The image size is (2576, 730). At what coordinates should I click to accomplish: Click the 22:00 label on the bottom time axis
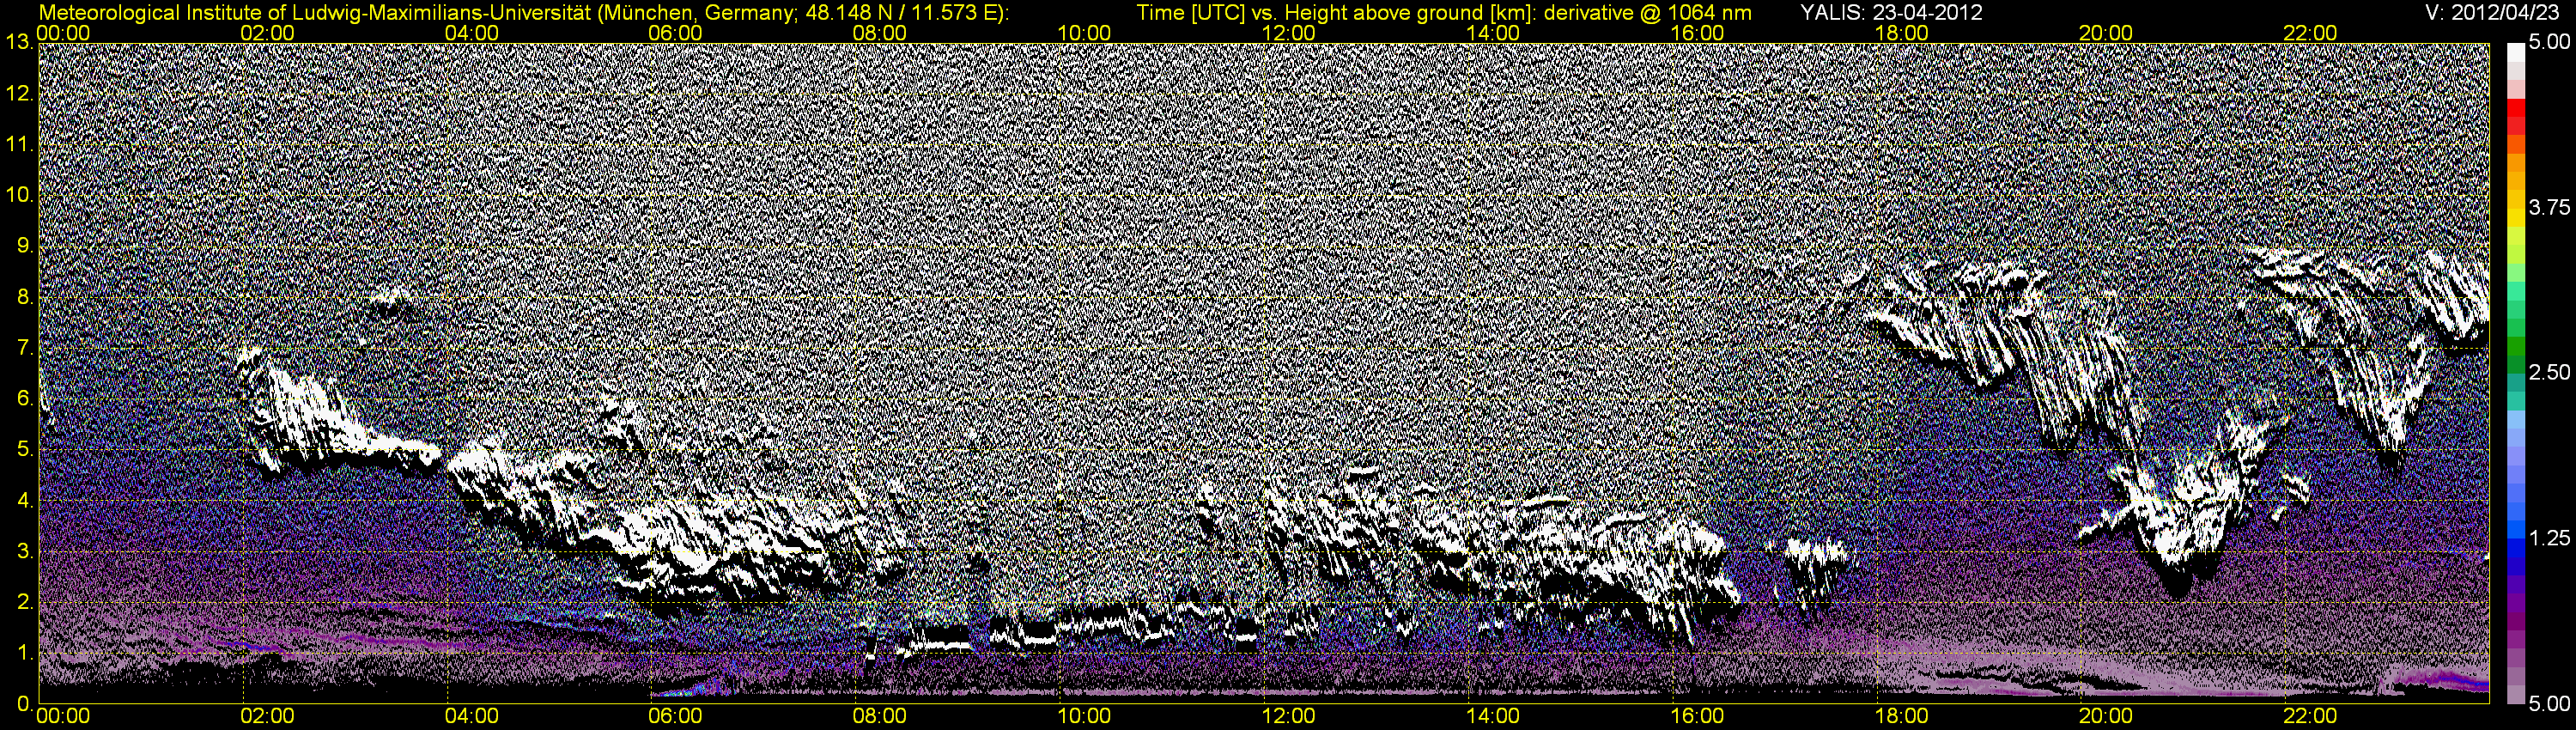tap(2310, 717)
